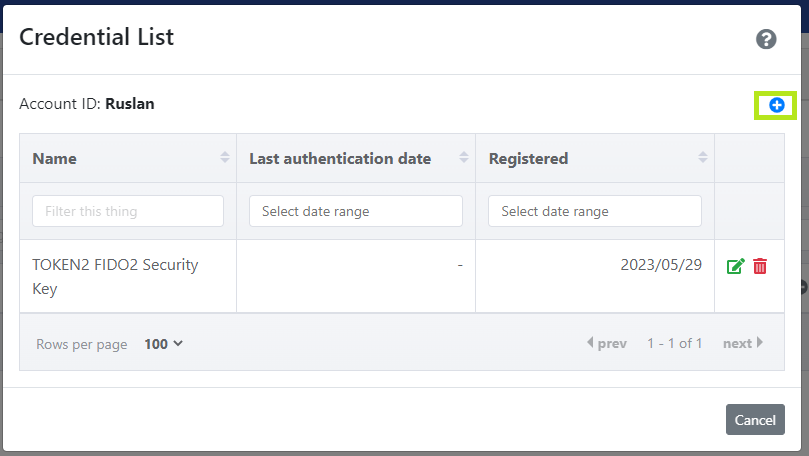Open the Registered date range picker
The image size is (809, 456).
pos(595,211)
